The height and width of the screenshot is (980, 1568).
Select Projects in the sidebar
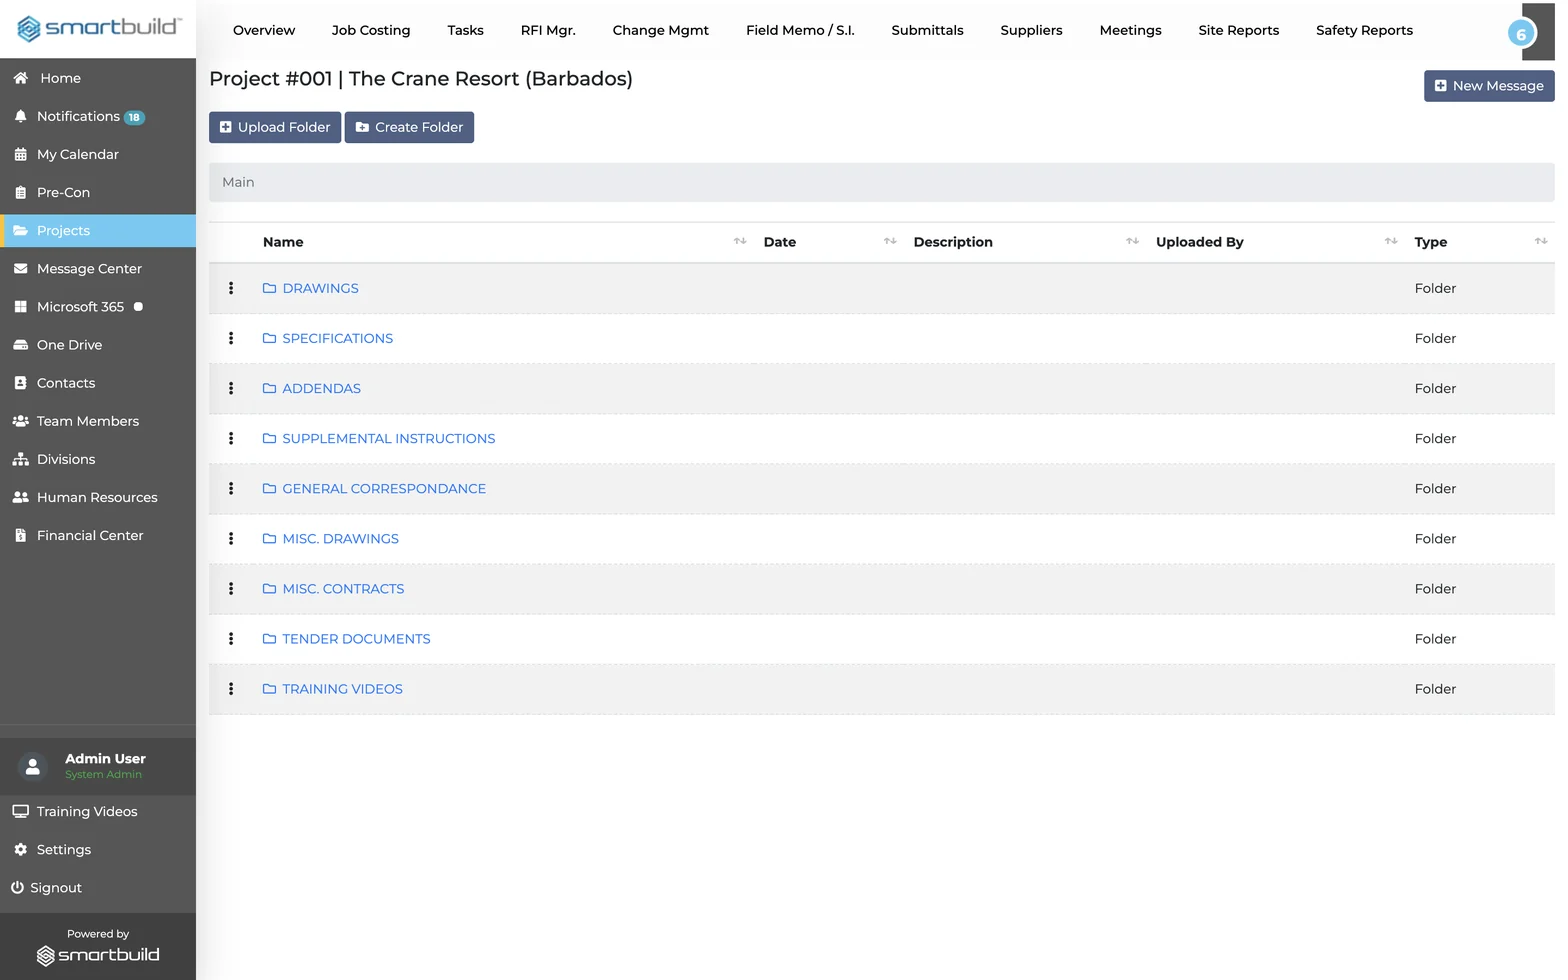98,230
